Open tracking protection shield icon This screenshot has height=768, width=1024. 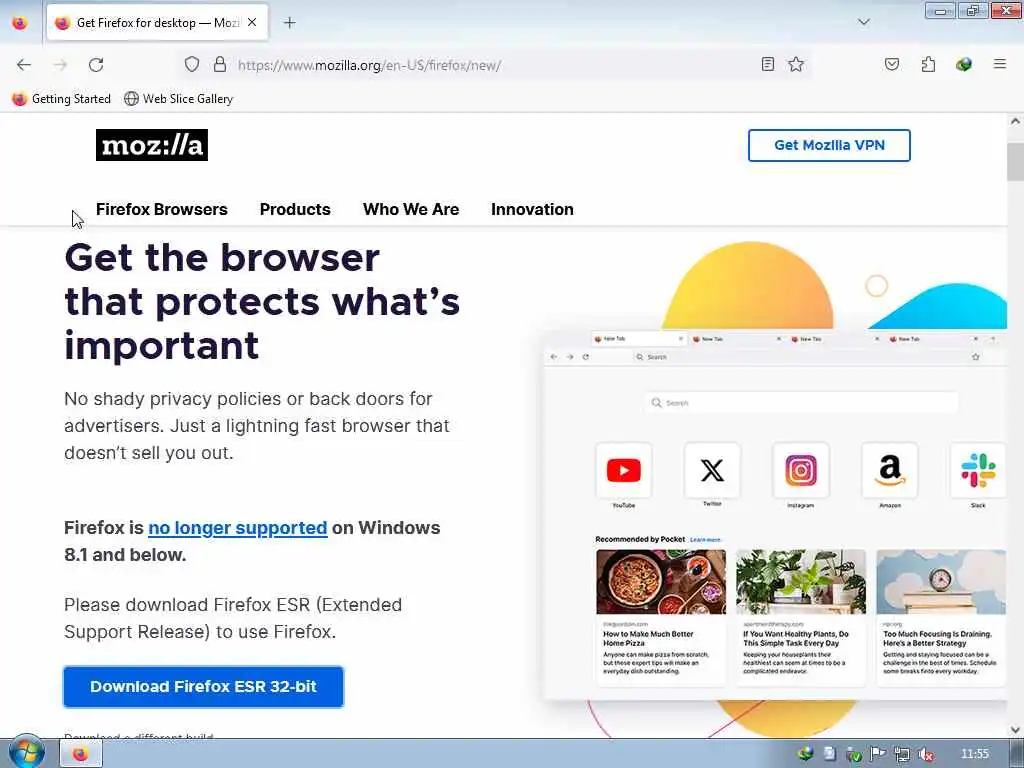click(x=191, y=65)
